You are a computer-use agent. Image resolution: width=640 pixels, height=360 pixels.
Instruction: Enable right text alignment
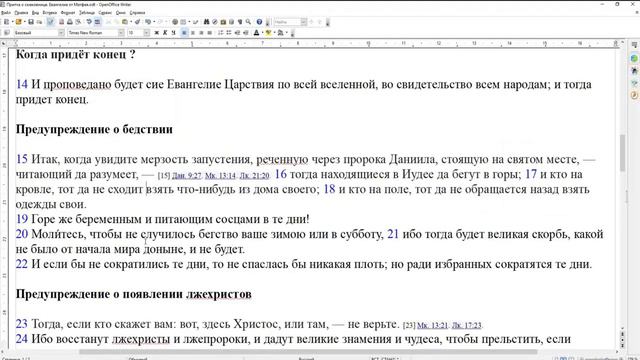click(x=201, y=33)
